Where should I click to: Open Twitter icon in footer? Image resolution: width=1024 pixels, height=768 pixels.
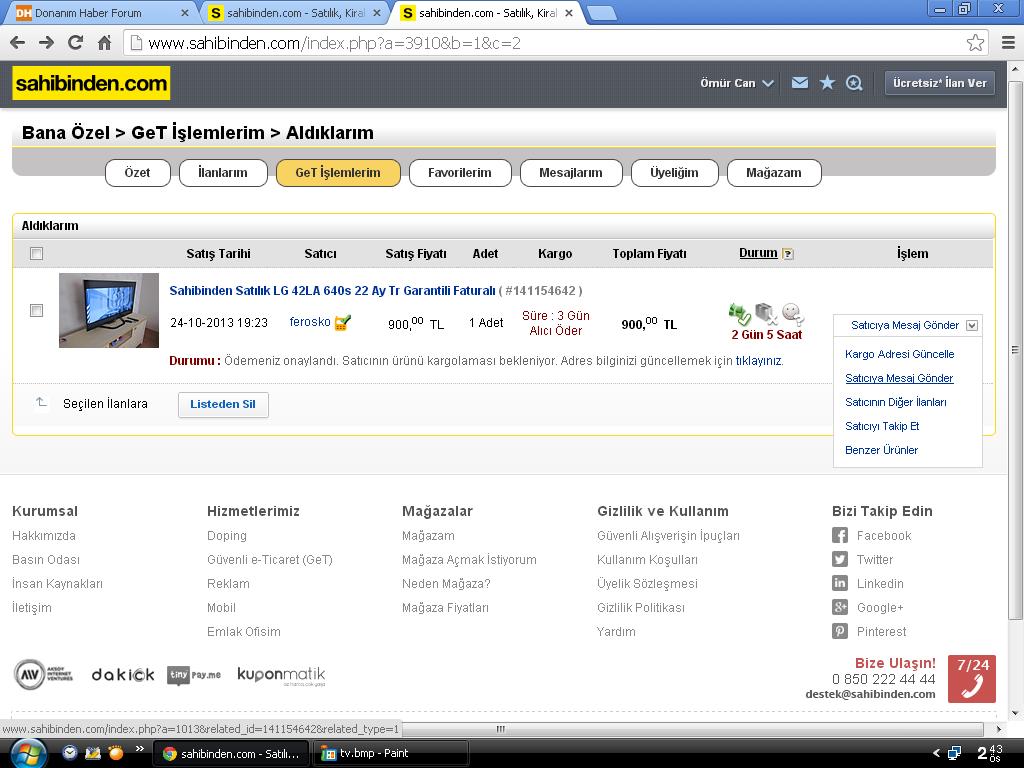pos(840,560)
